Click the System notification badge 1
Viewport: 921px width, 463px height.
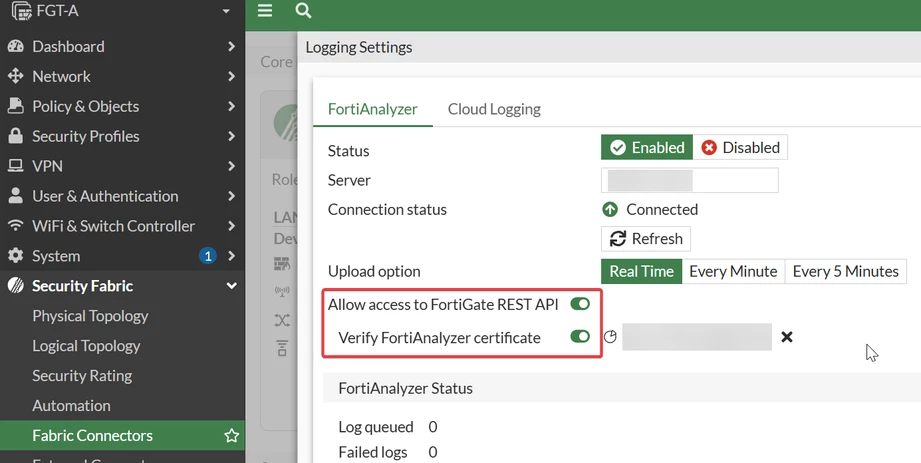click(x=207, y=256)
